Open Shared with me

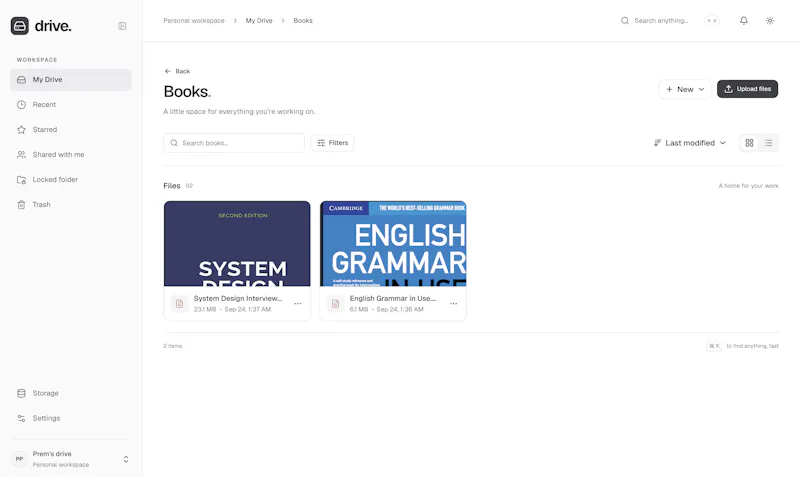[x=71, y=155]
